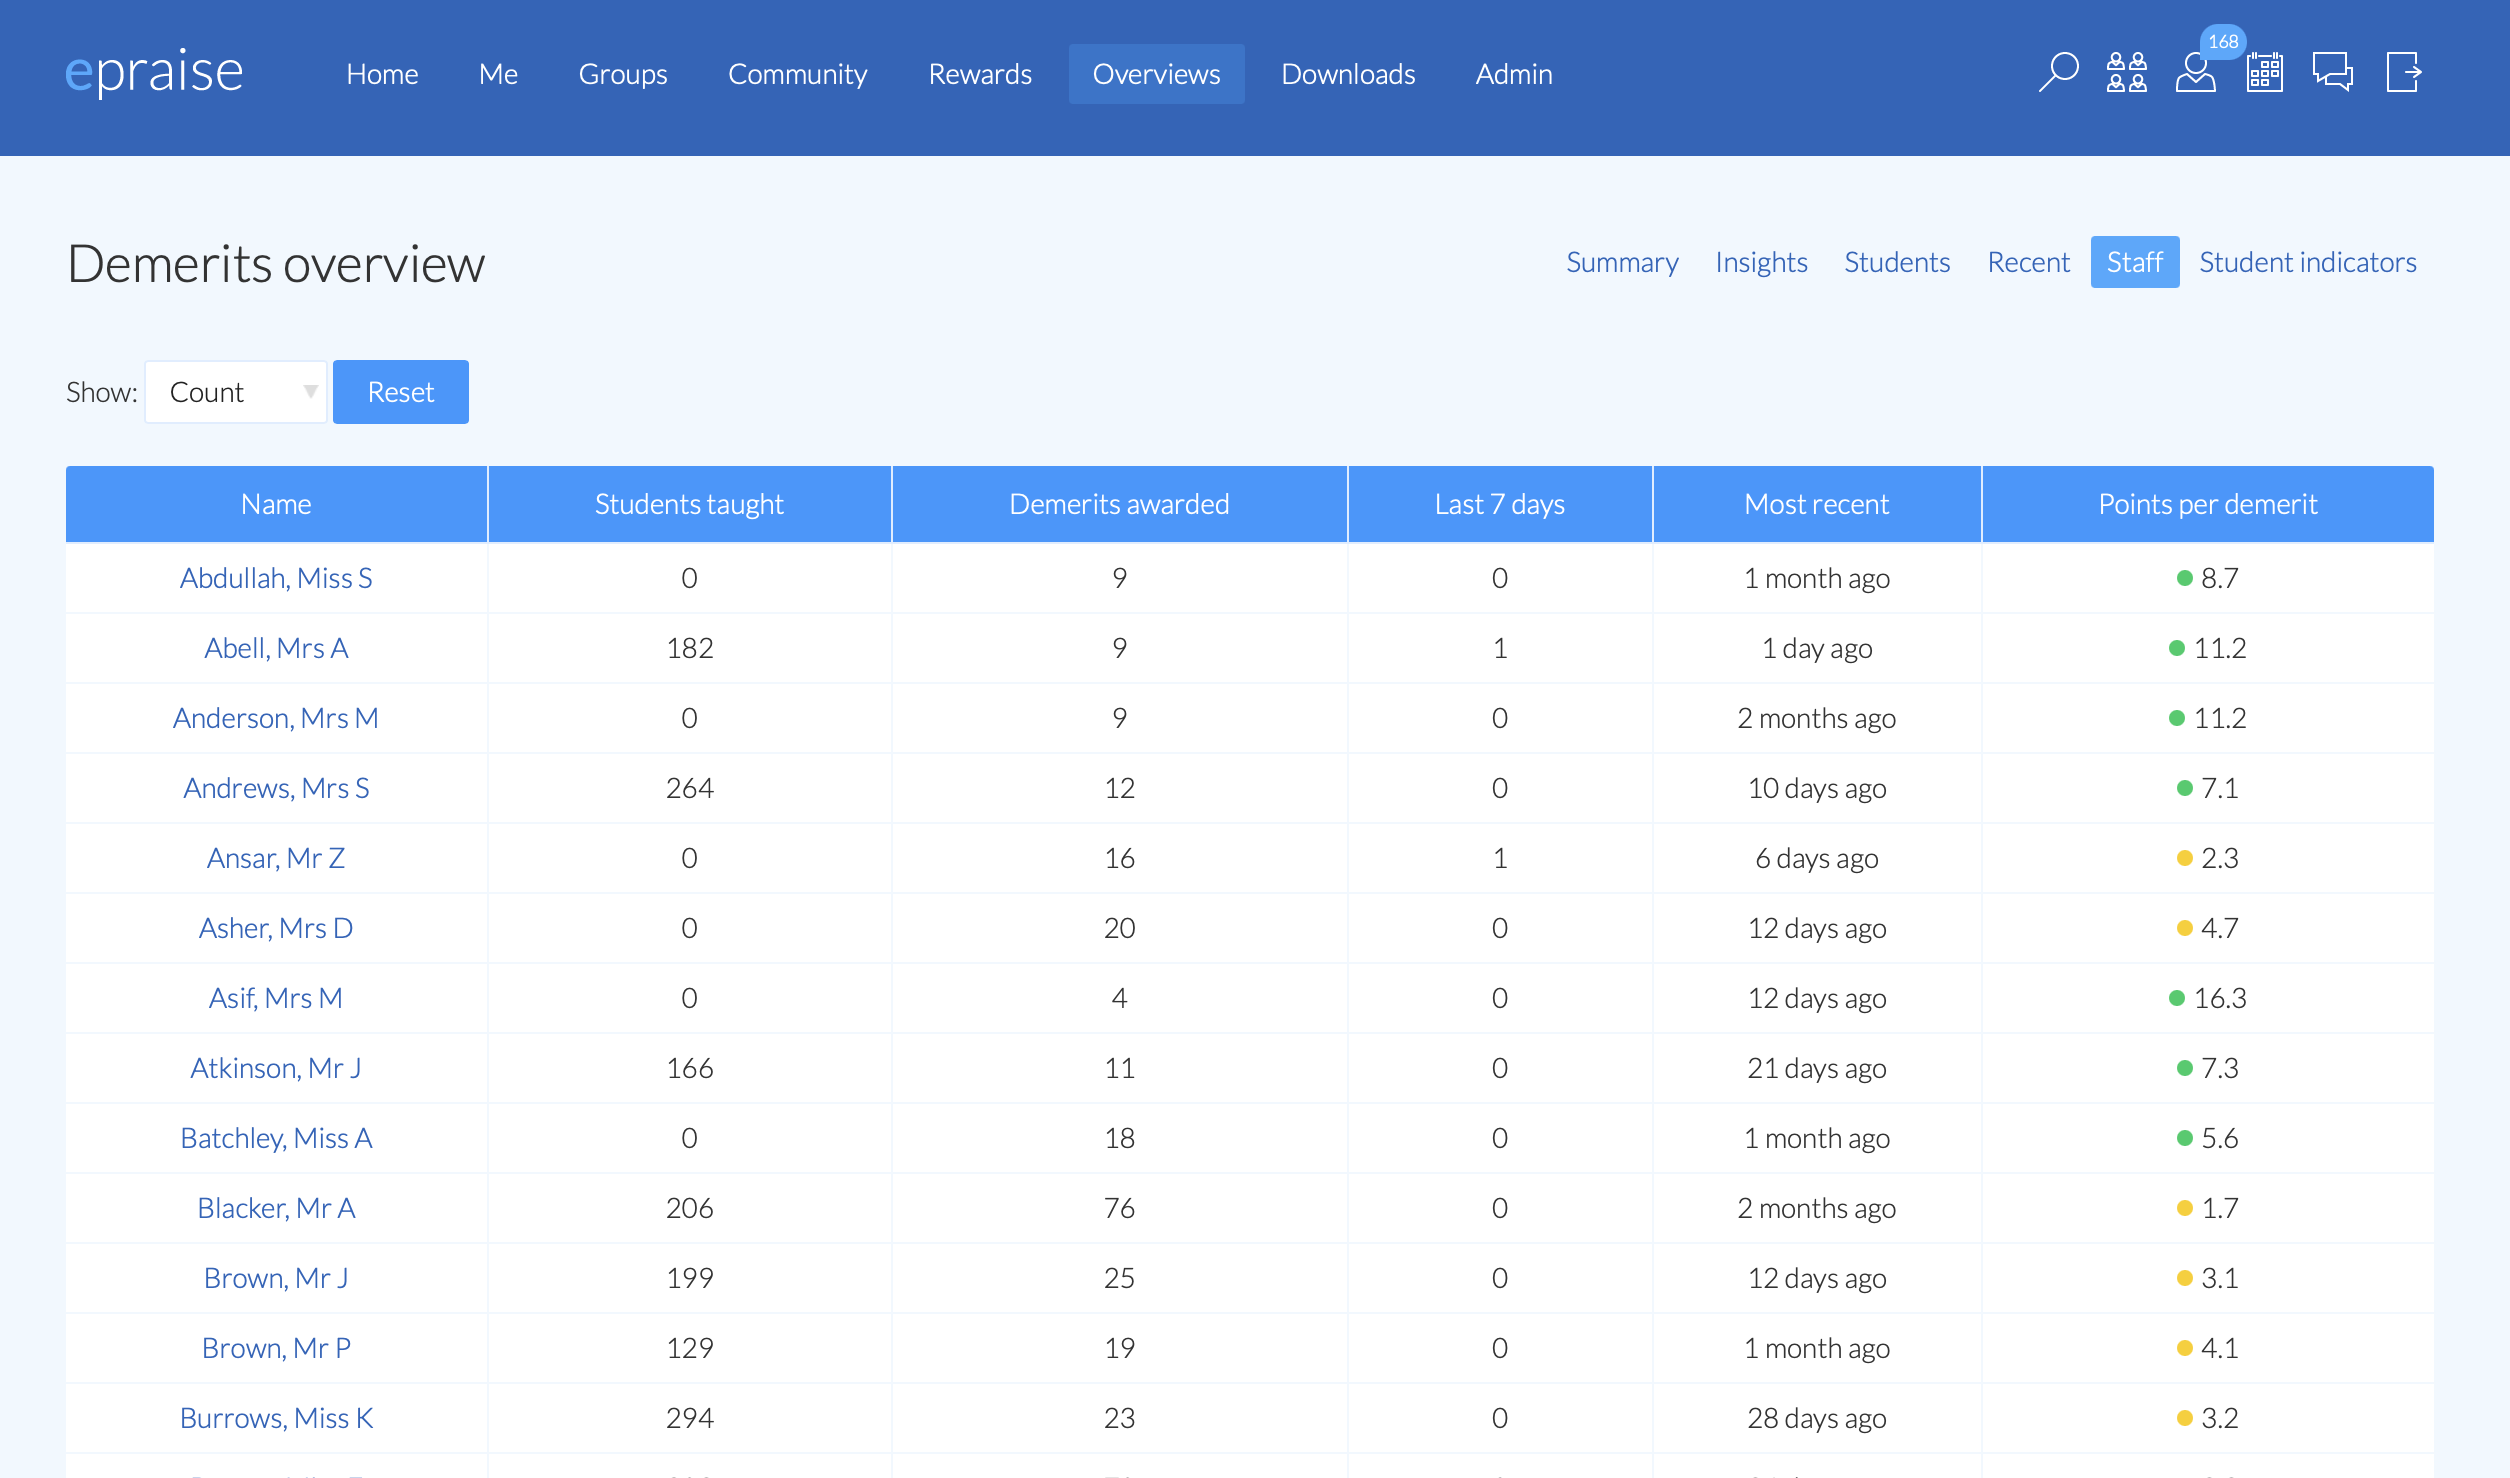Select the Summary tab in Demerits overview
The image size is (2510, 1478).
1622,262
